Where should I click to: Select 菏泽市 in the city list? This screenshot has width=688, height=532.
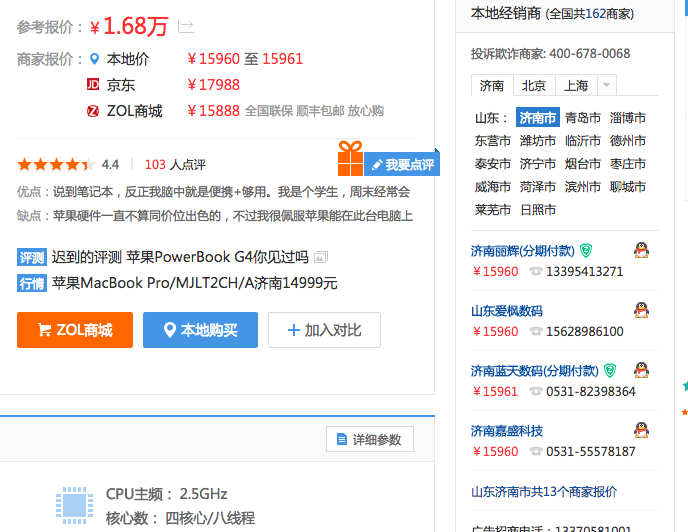coord(538,187)
